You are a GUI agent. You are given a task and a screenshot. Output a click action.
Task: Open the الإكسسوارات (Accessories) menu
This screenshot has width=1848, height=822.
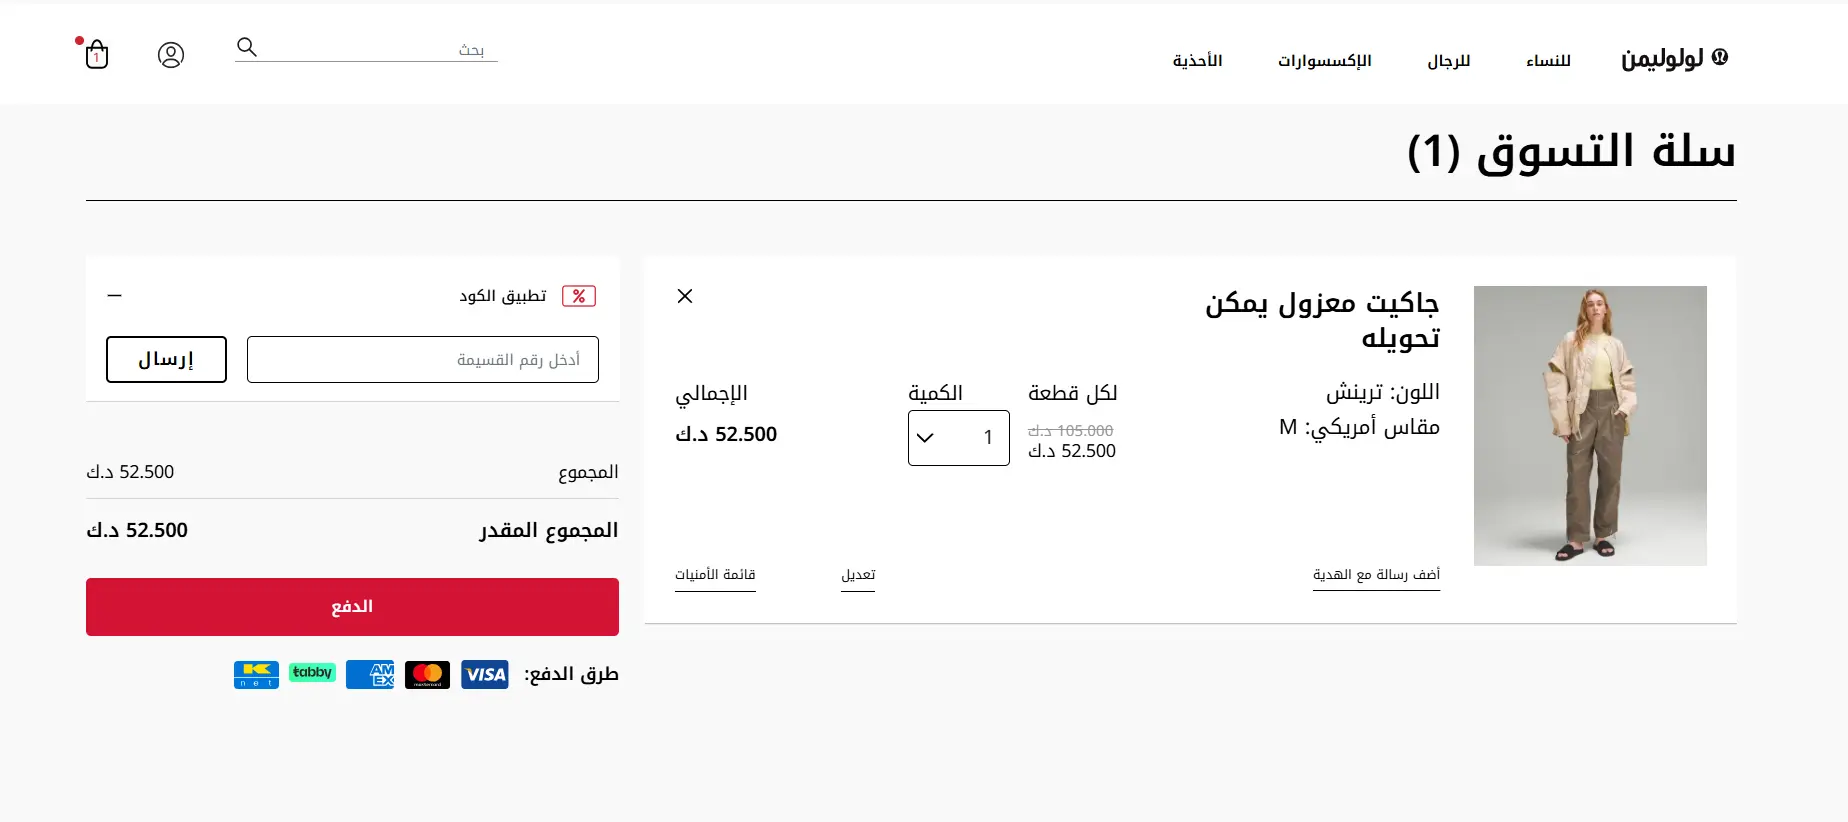[x=1324, y=61]
